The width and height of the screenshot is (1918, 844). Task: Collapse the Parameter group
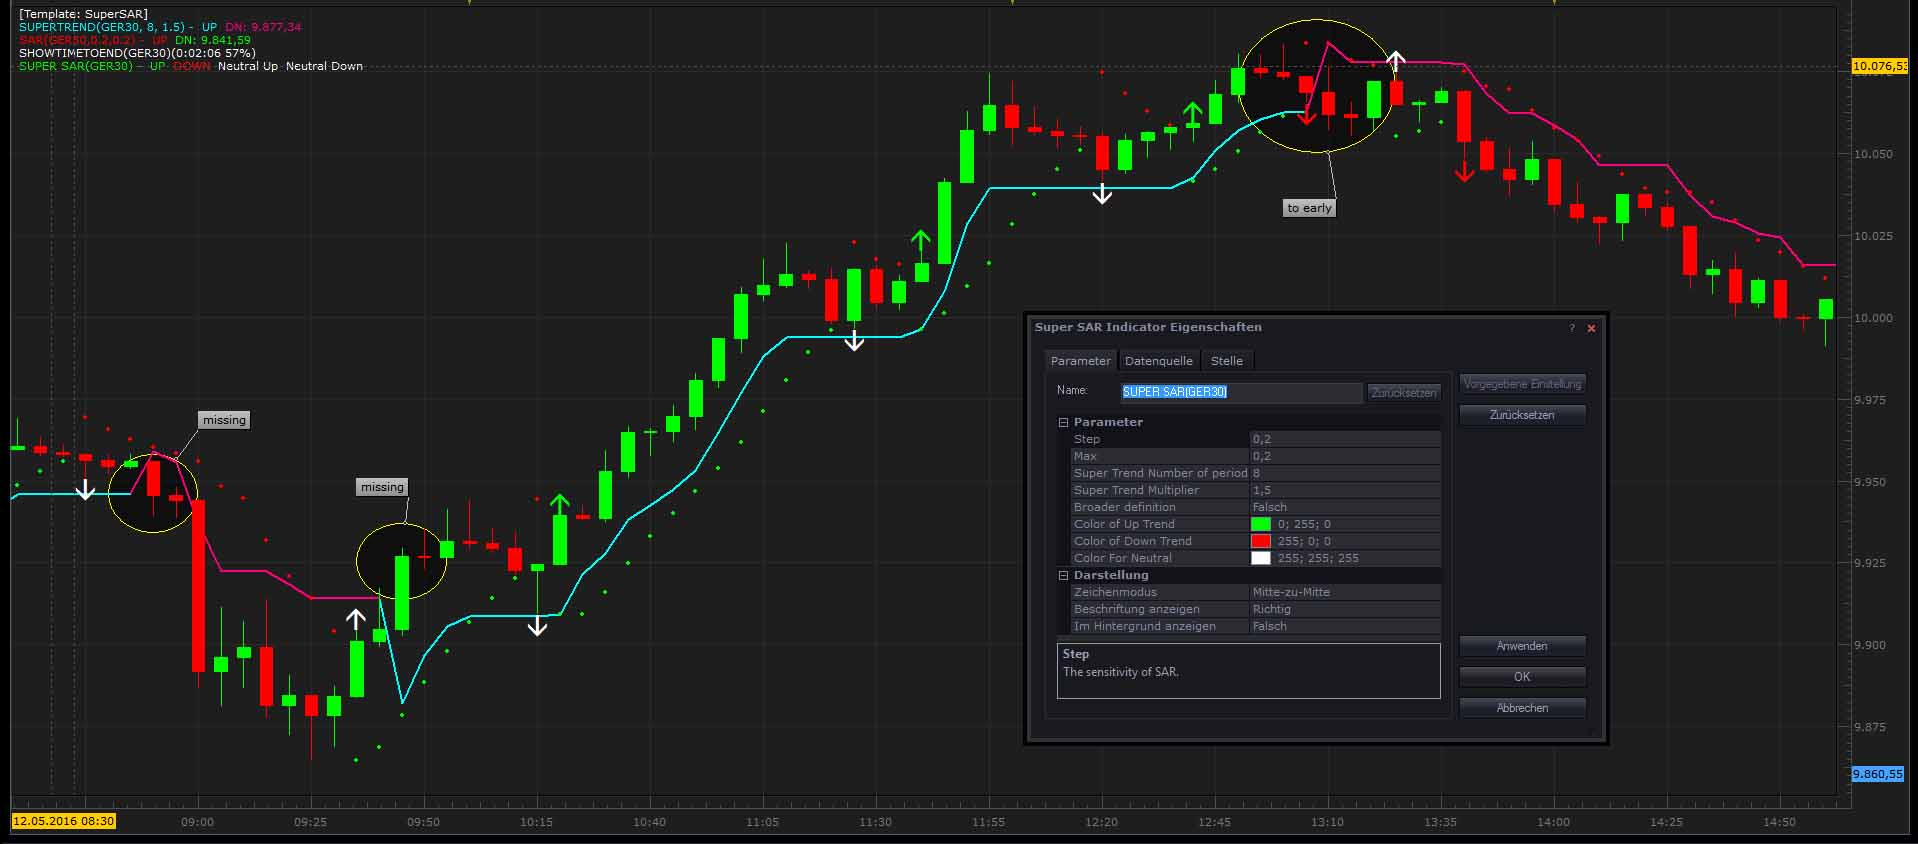pos(1064,422)
